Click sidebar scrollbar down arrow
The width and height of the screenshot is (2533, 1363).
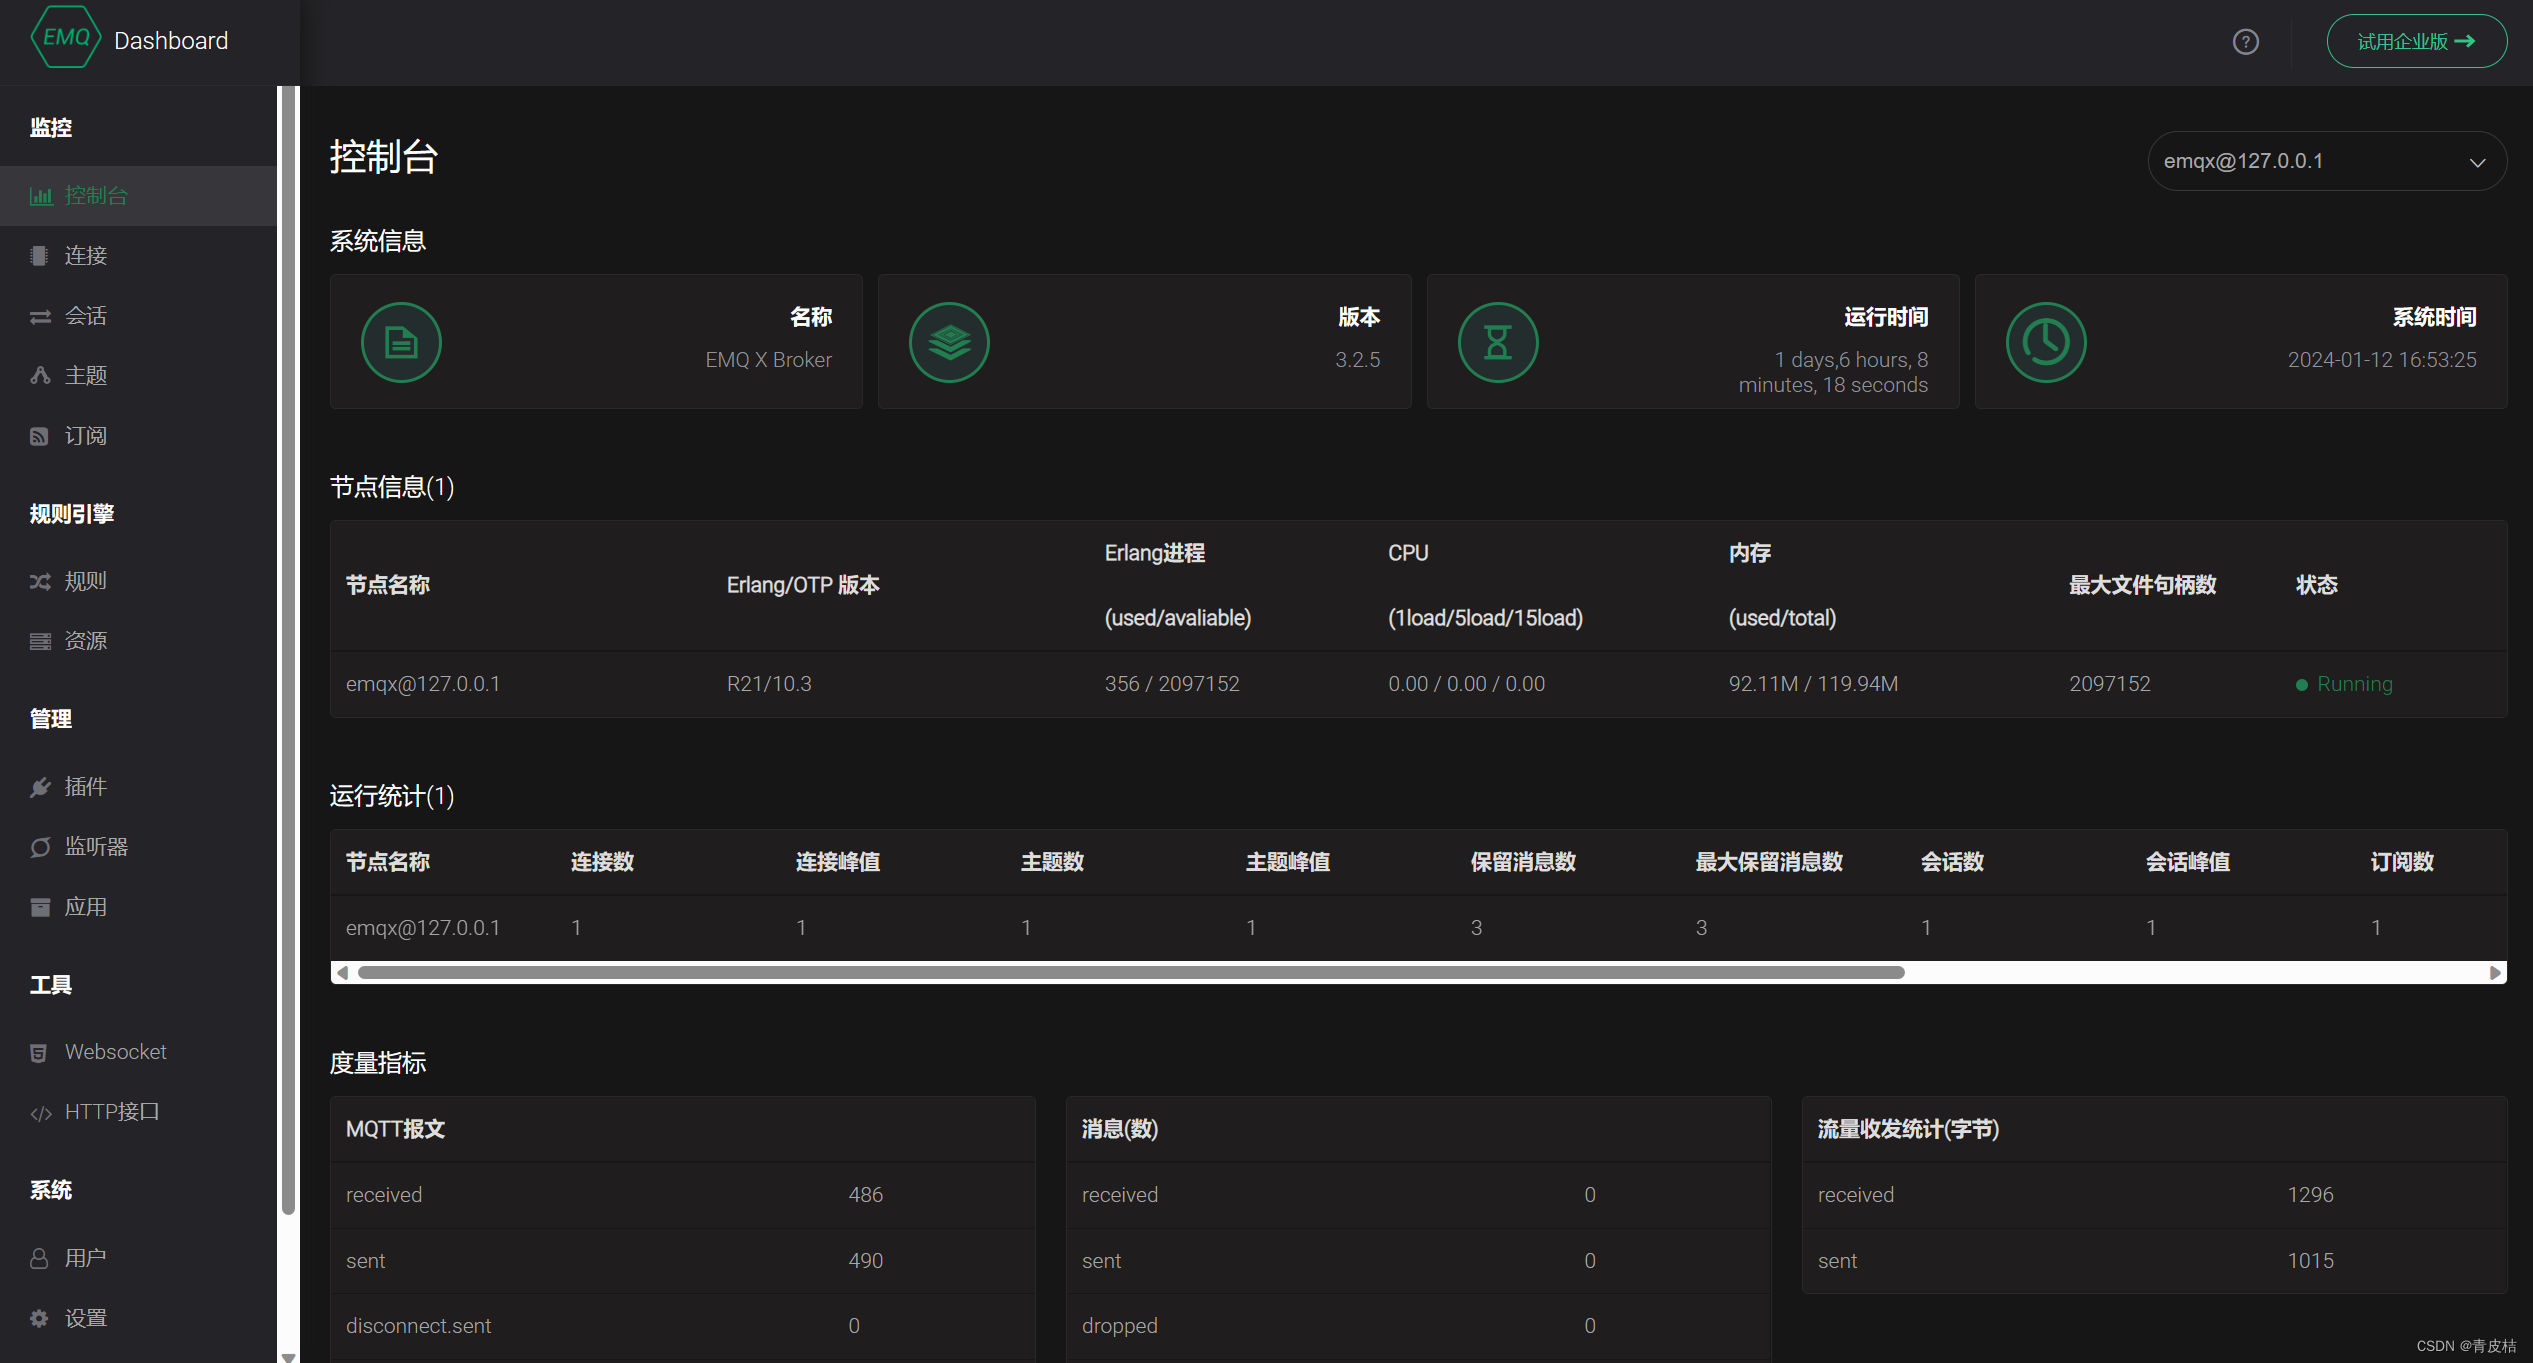point(288,1356)
